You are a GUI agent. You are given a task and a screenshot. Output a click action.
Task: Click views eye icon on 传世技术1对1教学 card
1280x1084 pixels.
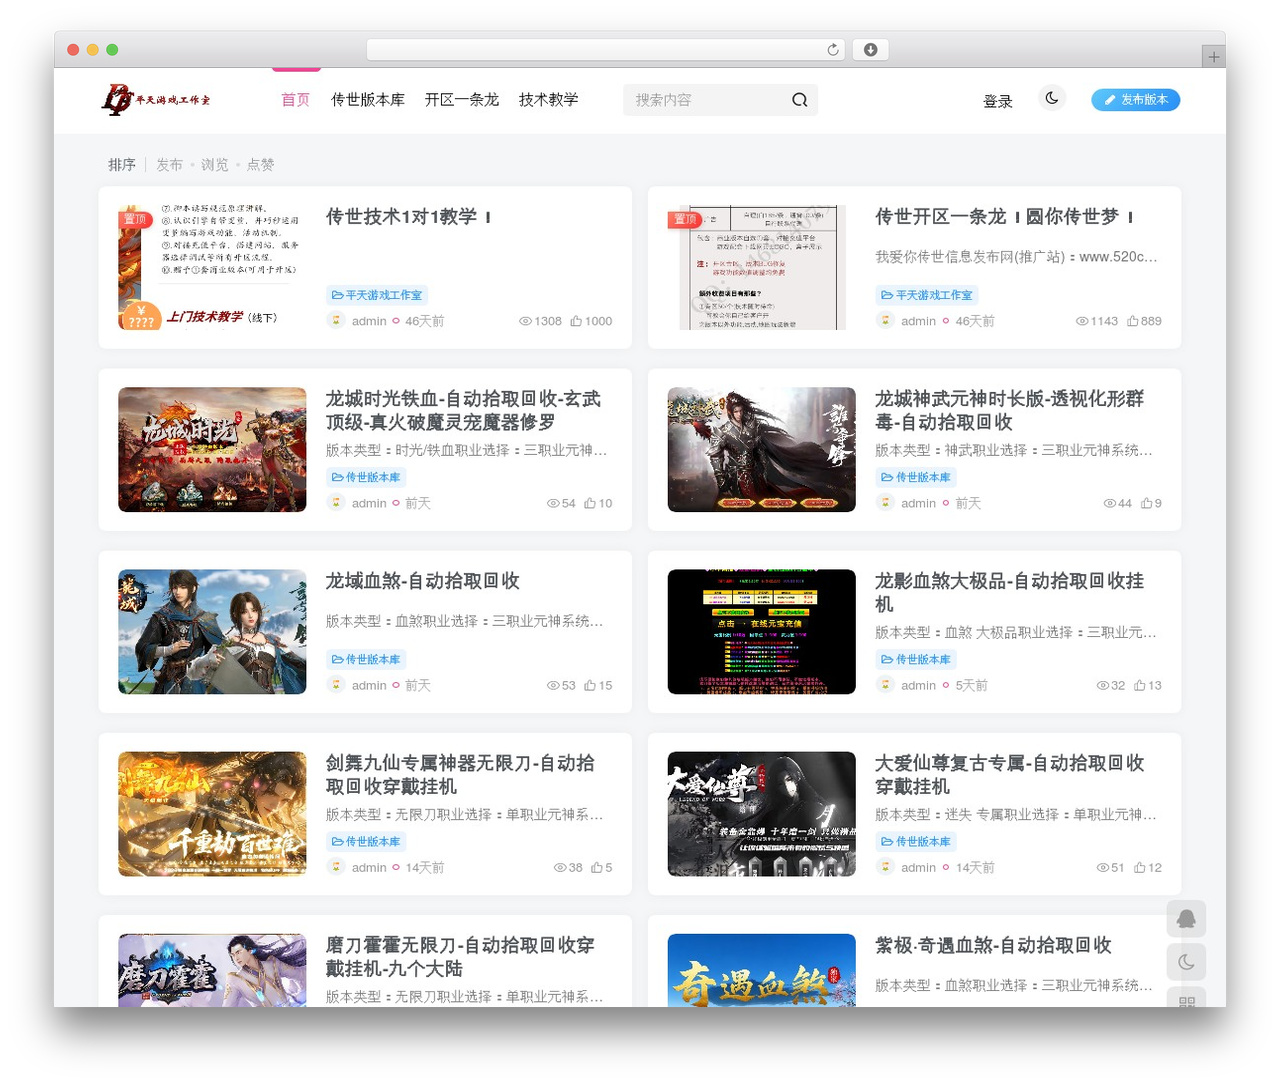click(525, 321)
